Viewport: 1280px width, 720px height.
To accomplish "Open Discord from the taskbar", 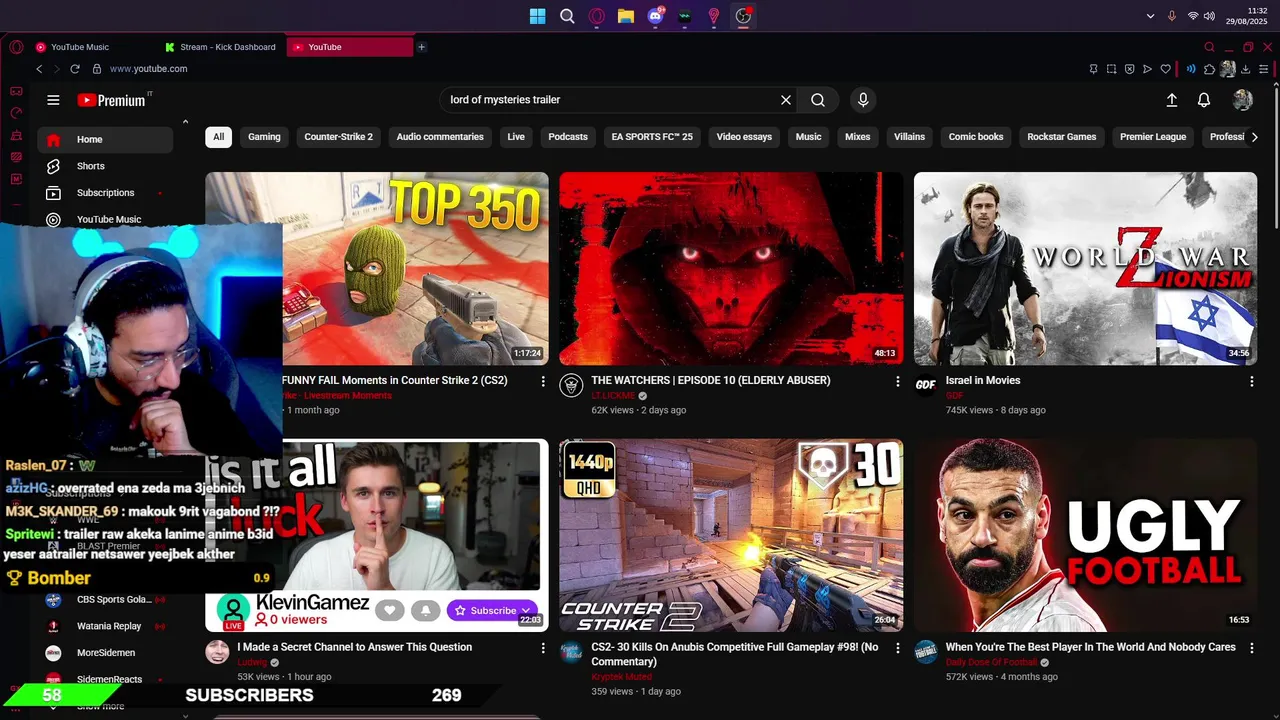I will 655,16.
